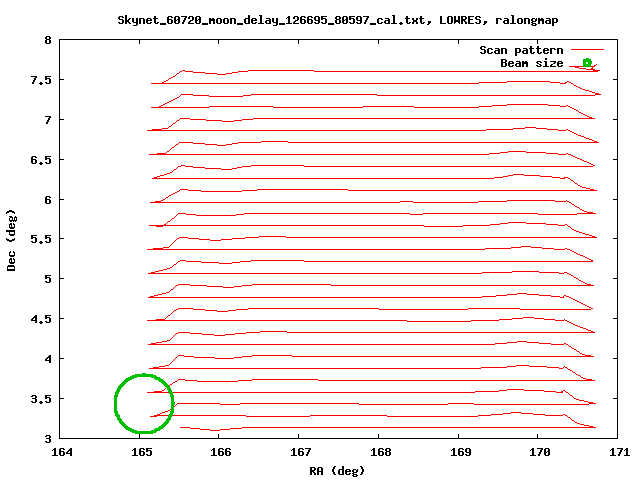Click the "RA (deg)" axis label

(337, 471)
